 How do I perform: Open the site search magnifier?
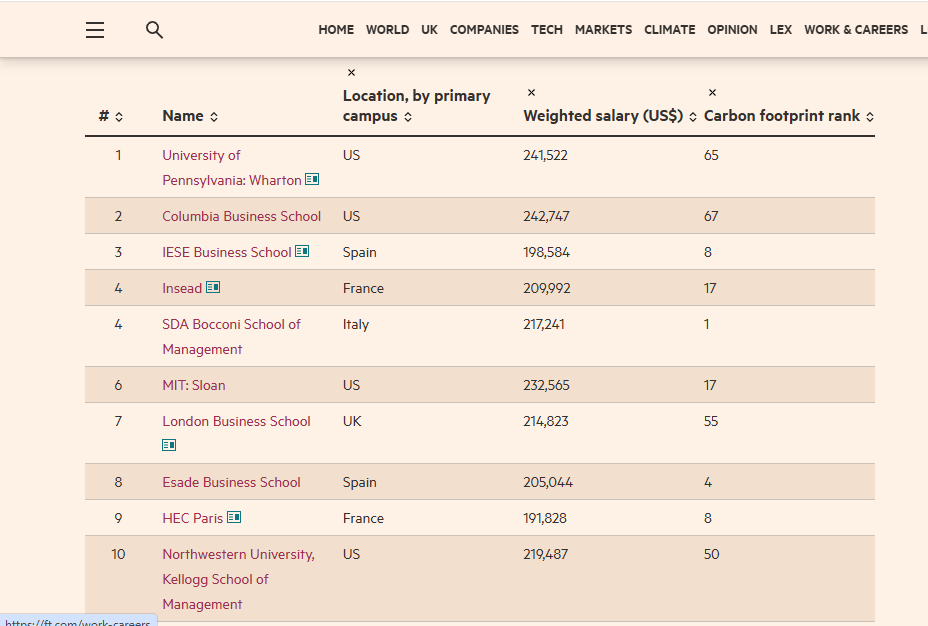154,30
